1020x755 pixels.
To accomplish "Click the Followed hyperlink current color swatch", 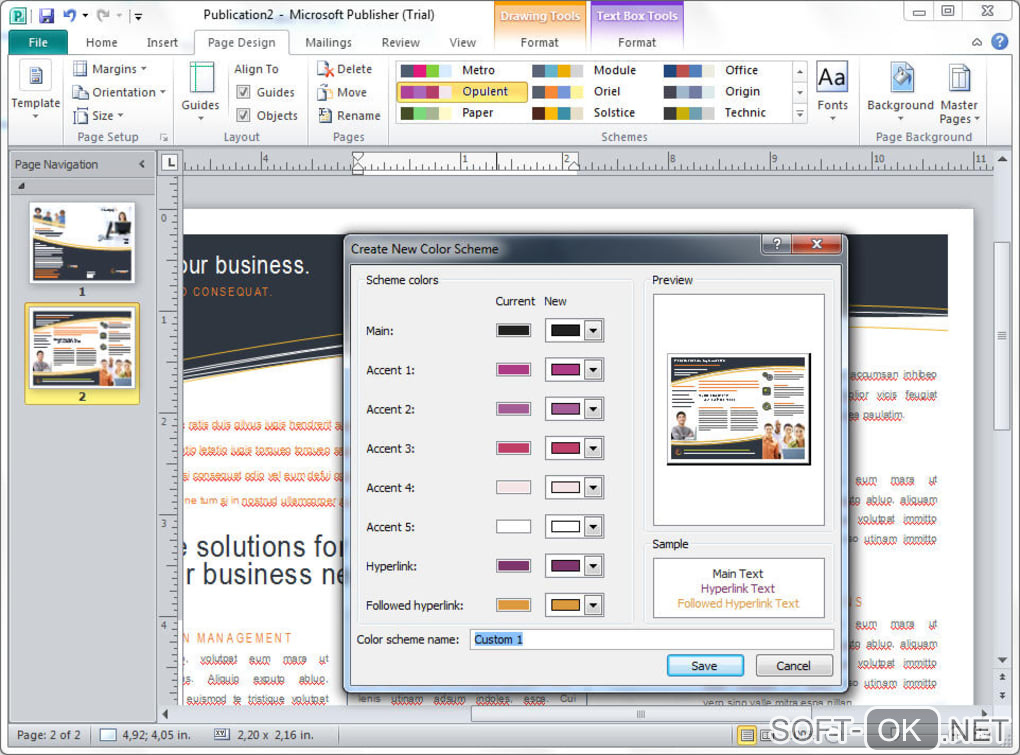I will click(513, 605).
